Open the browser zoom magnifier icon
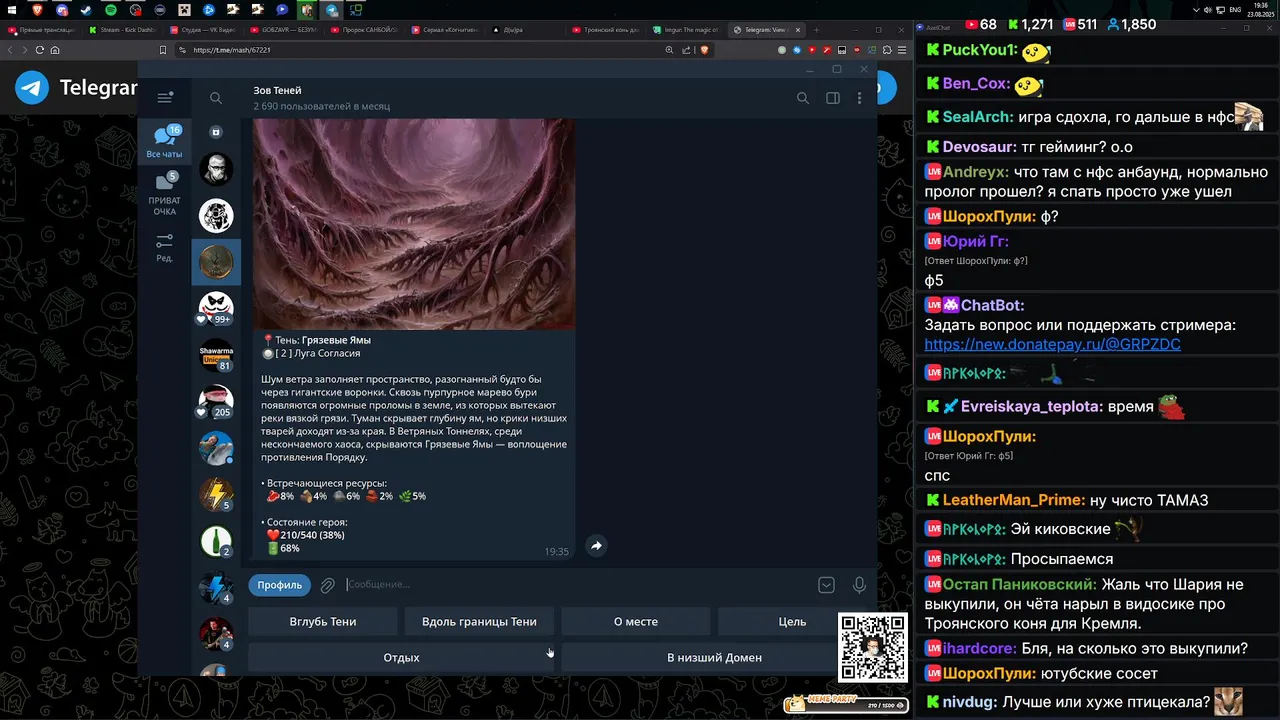Image resolution: width=1280 pixels, height=720 pixels. pos(669,50)
